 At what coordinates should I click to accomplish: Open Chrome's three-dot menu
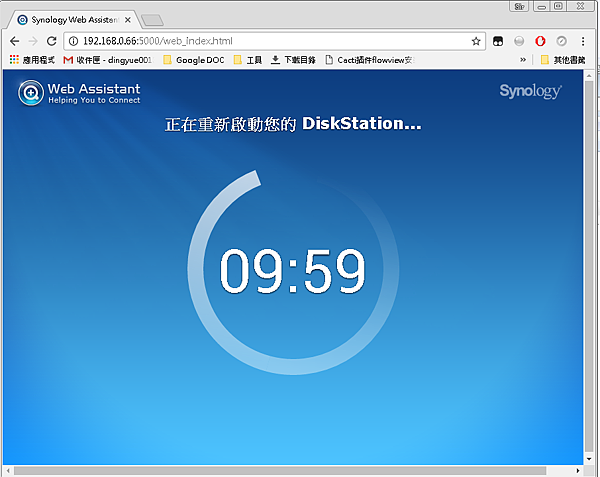(x=583, y=41)
